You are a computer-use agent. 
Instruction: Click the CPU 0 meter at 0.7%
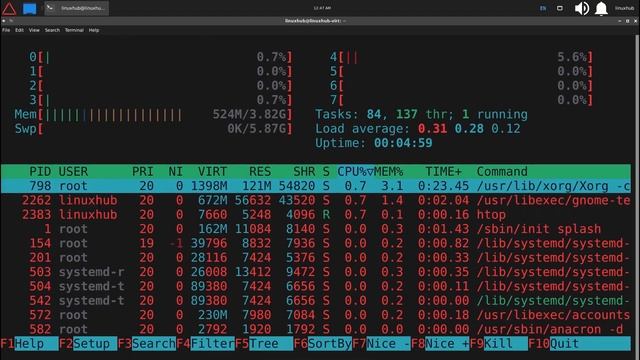161,57
